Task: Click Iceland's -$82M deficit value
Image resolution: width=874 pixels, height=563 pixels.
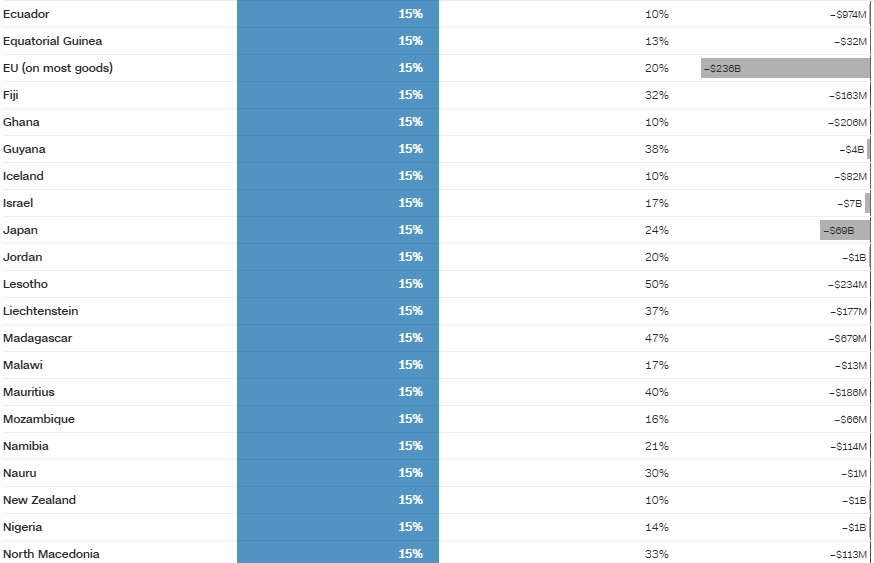Action: pyautogui.click(x=849, y=176)
